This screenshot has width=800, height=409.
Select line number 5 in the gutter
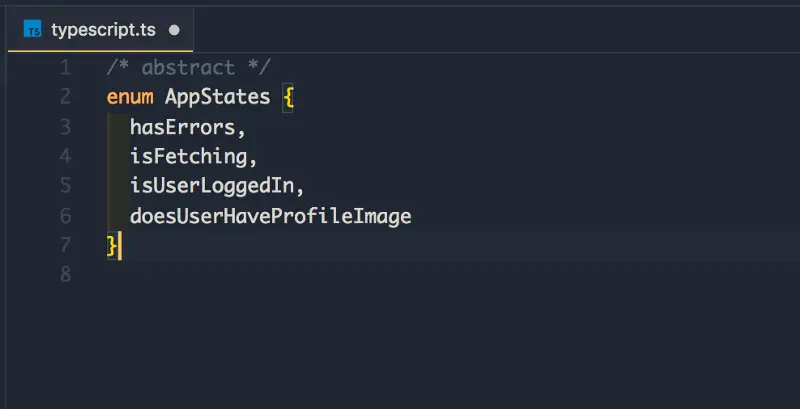(66, 186)
